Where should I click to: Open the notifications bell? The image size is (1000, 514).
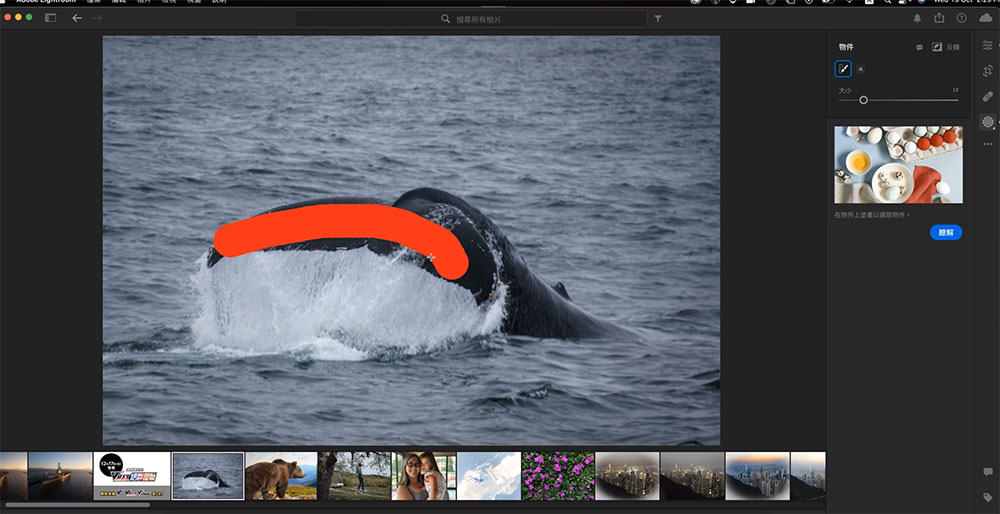[918, 18]
